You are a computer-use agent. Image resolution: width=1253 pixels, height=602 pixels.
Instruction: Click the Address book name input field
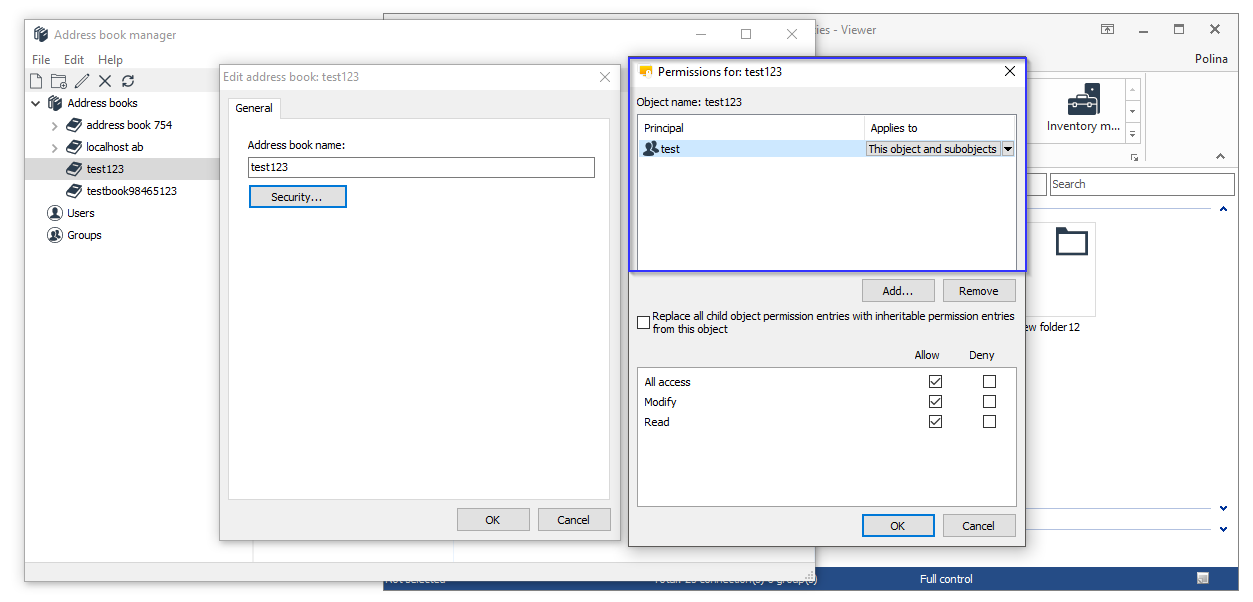(x=420, y=167)
